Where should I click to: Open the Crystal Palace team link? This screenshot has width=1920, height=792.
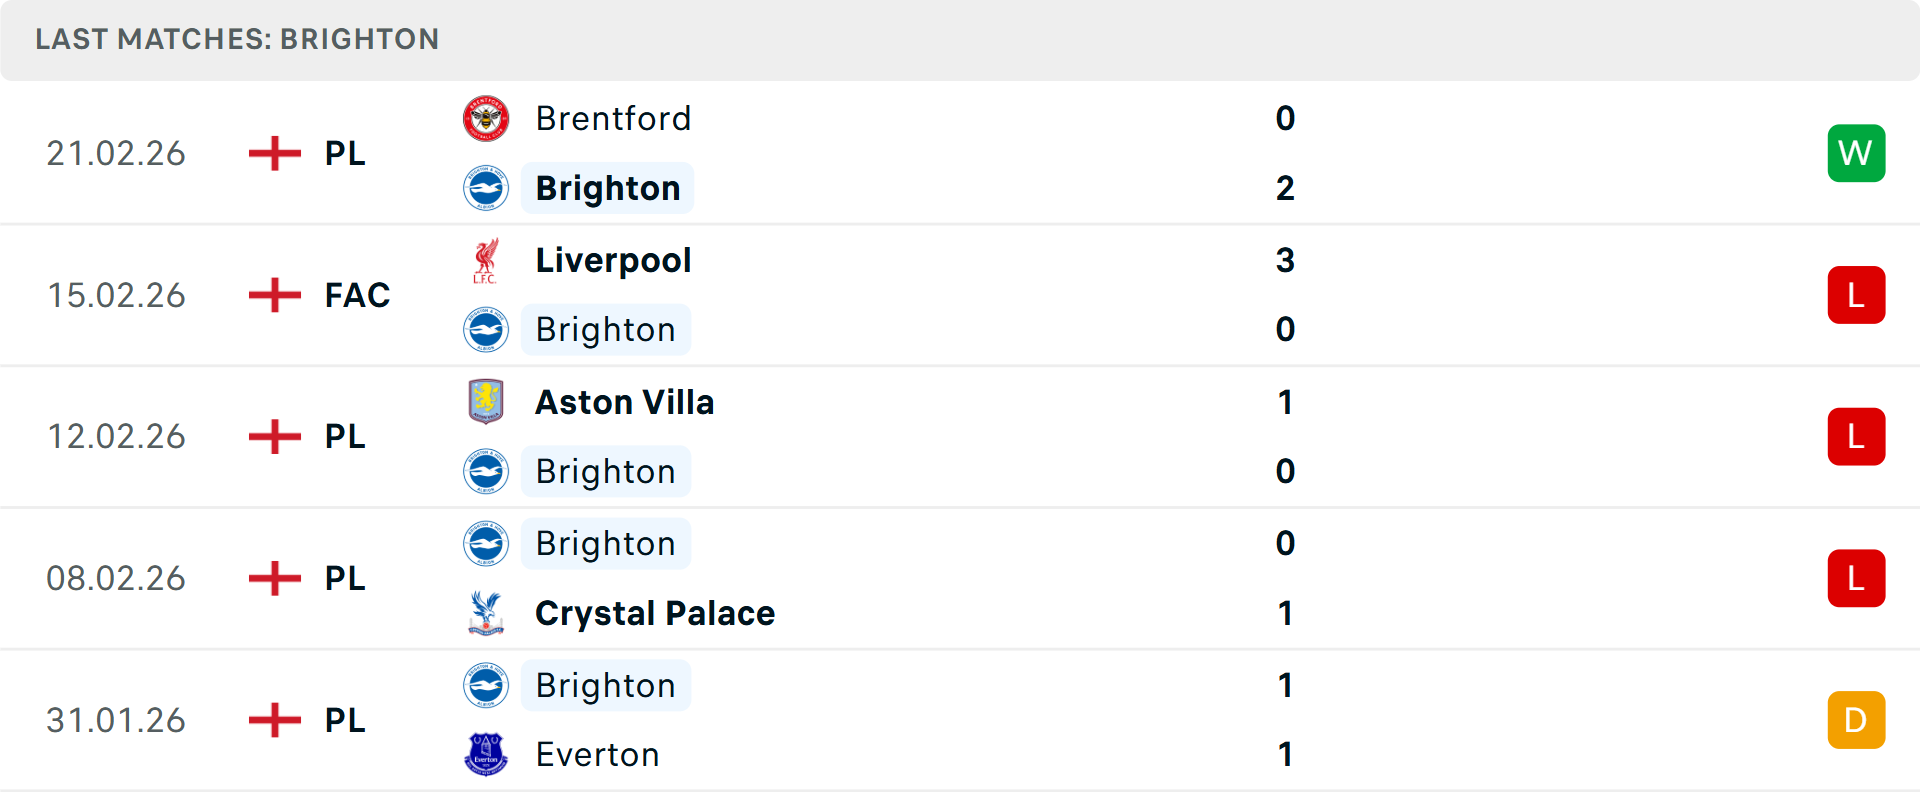[x=655, y=613]
